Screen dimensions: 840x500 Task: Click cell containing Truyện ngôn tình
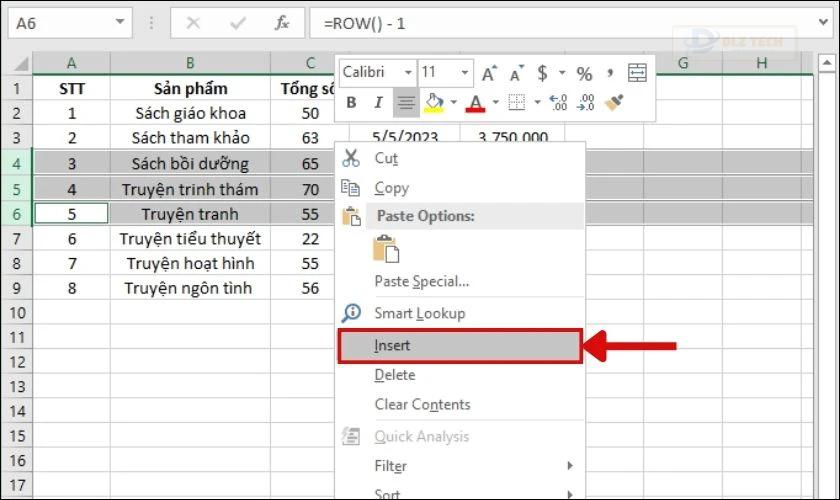coord(190,288)
